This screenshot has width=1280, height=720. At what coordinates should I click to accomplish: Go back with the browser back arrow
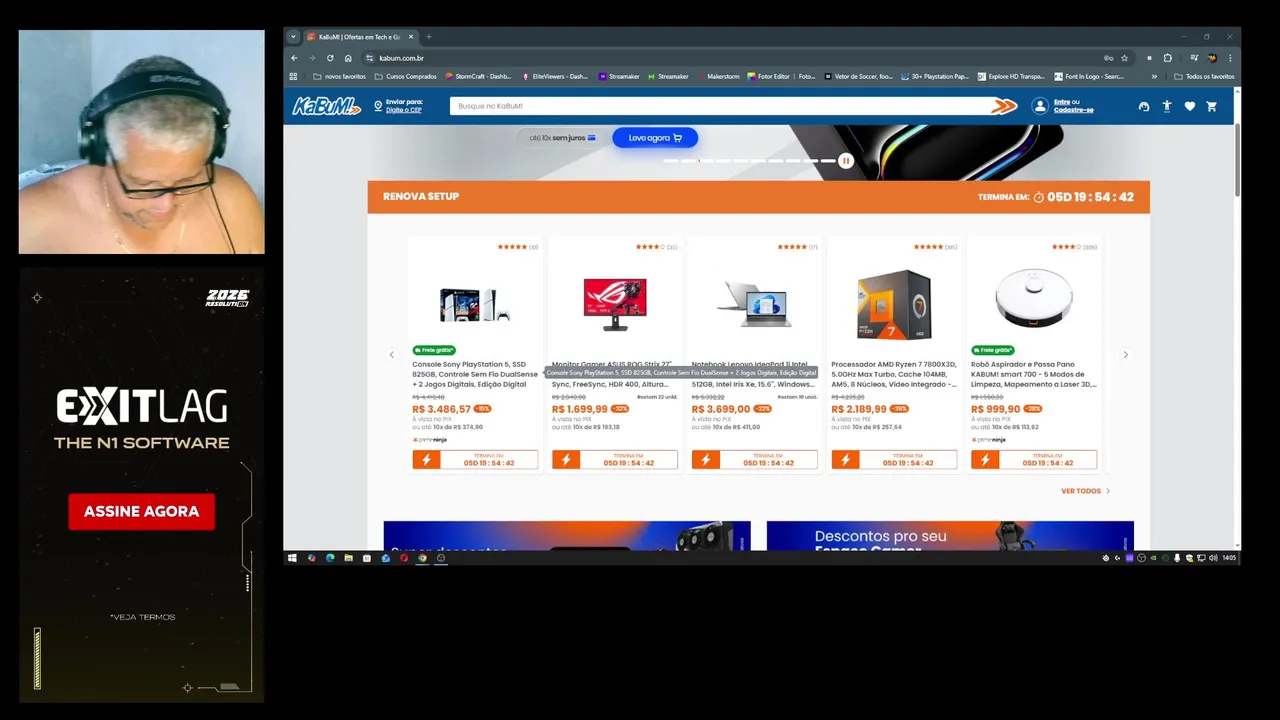pos(294,58)
